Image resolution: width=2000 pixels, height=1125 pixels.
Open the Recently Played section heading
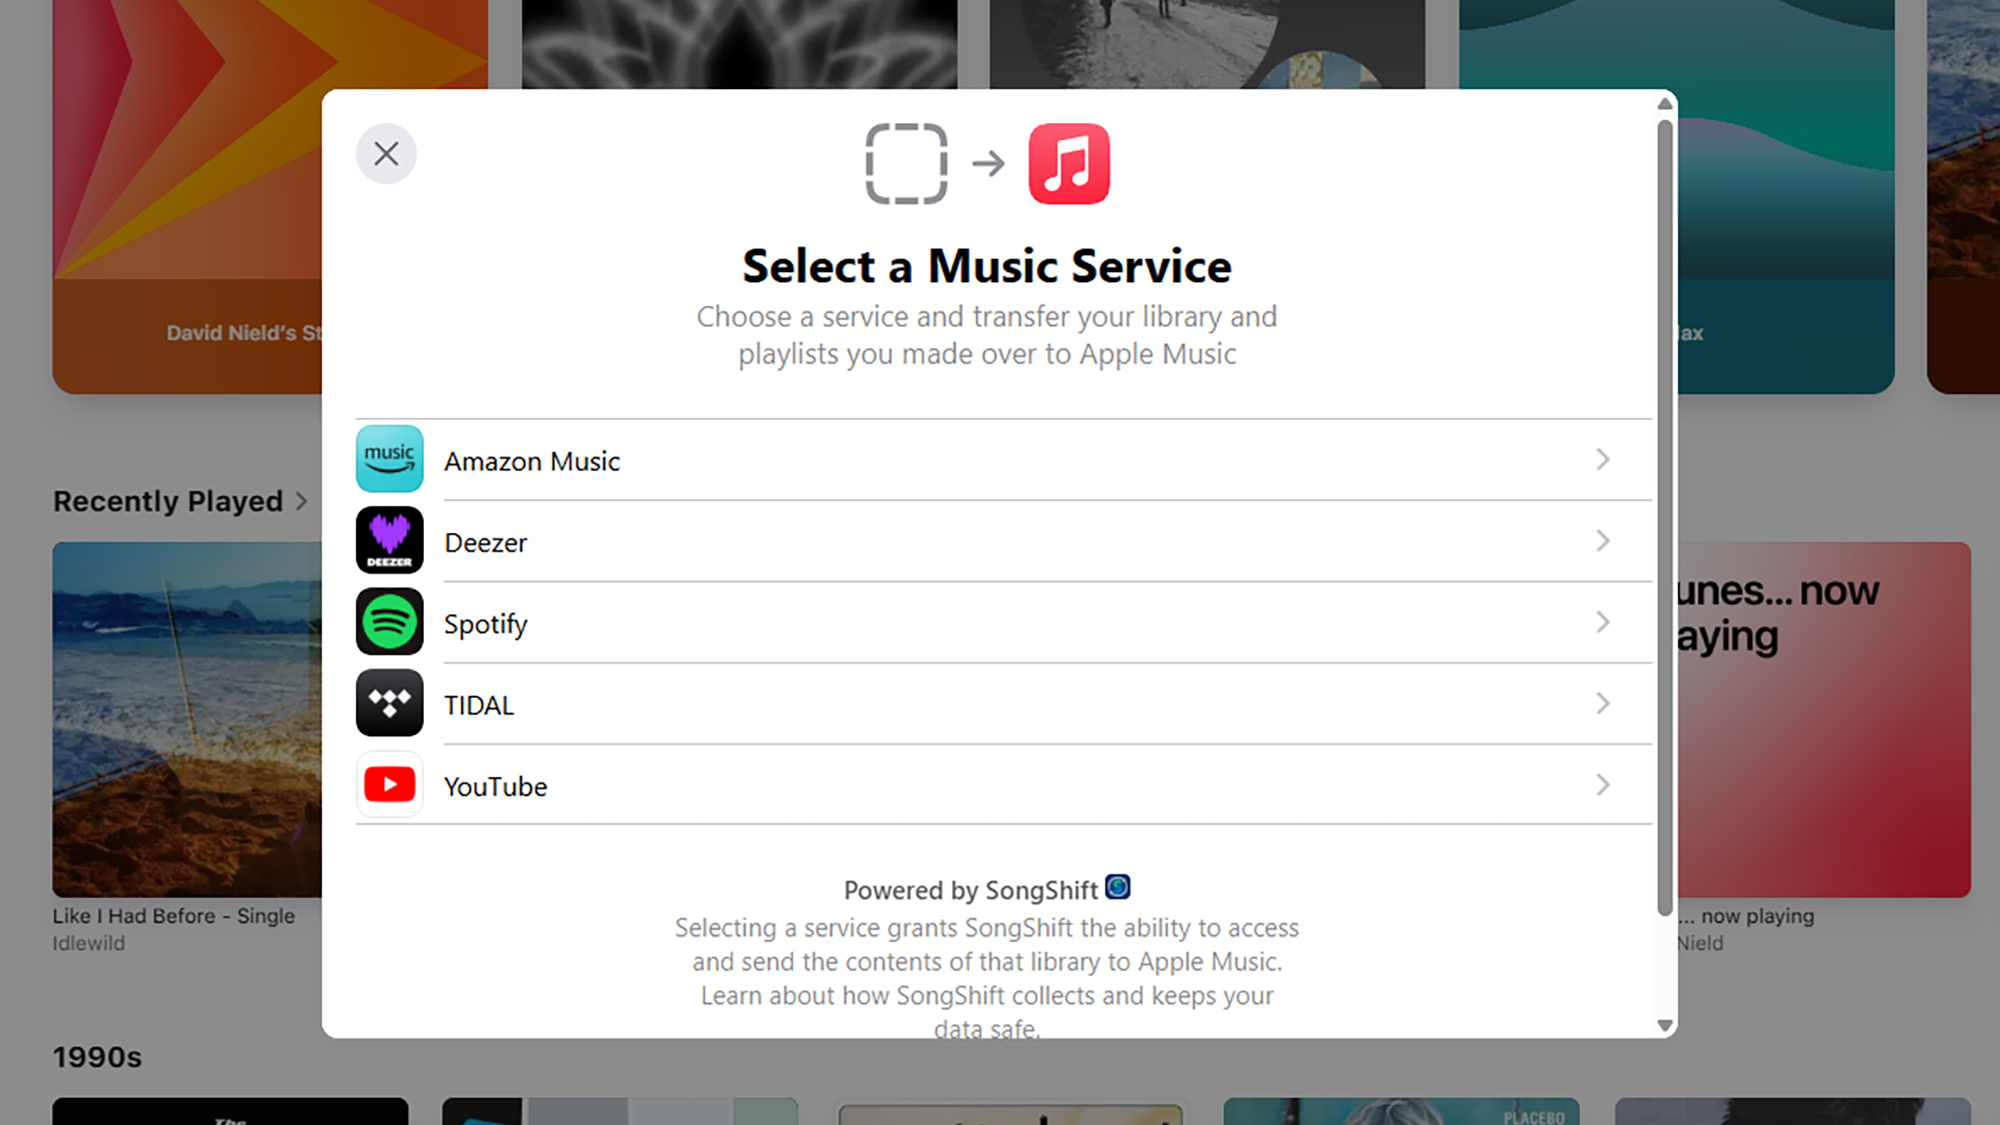pos(168,501)
